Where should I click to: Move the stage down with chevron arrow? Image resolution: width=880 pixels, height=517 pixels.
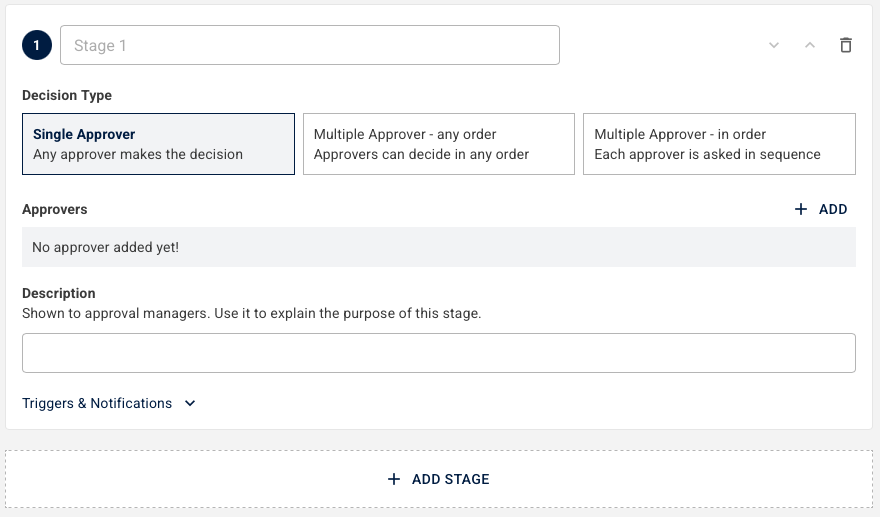[x=774, y=45]
